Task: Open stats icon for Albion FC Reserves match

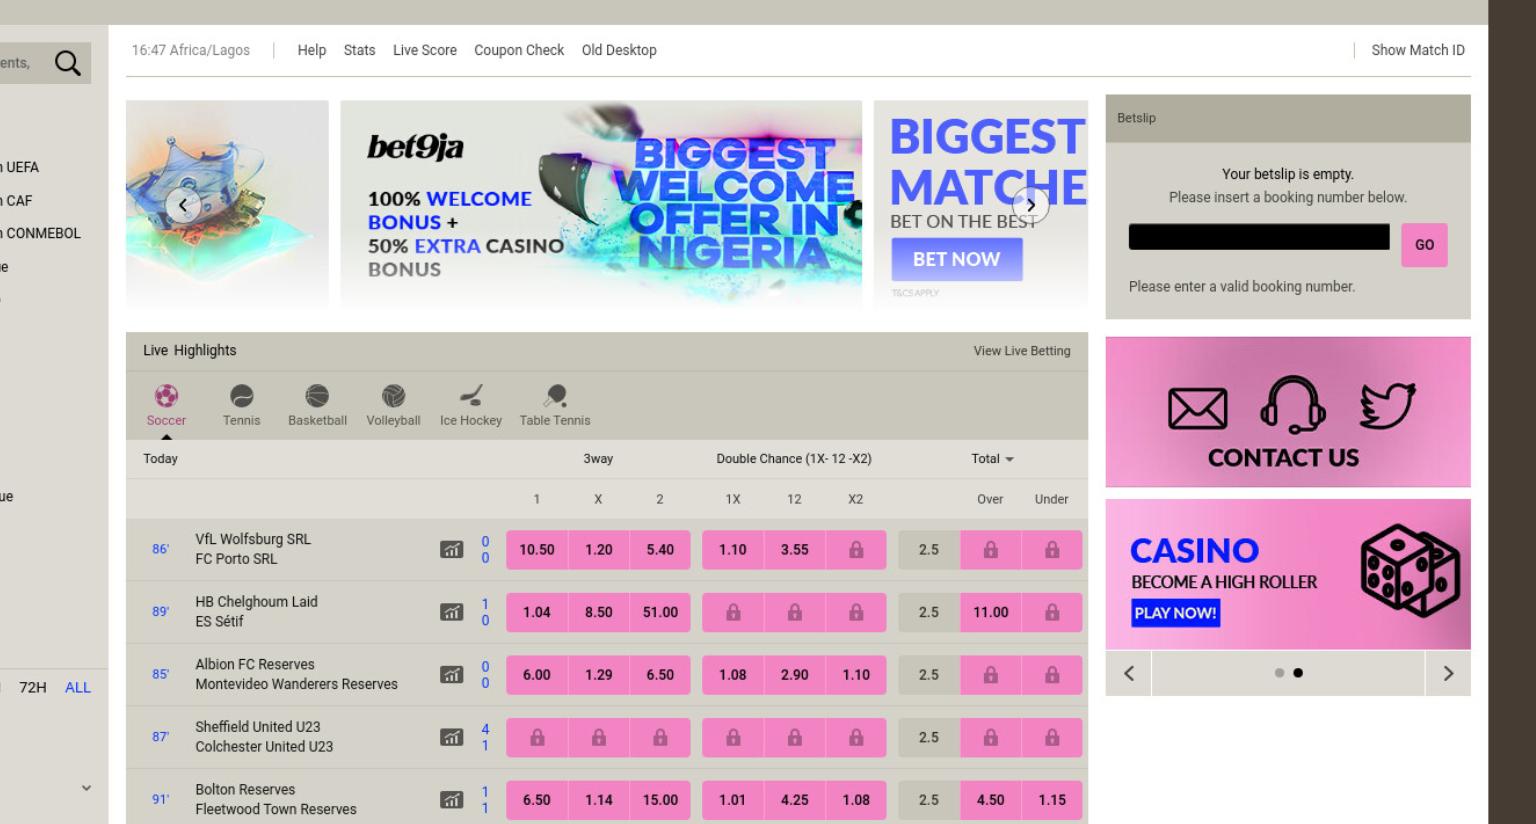Action: coord(452,675)
